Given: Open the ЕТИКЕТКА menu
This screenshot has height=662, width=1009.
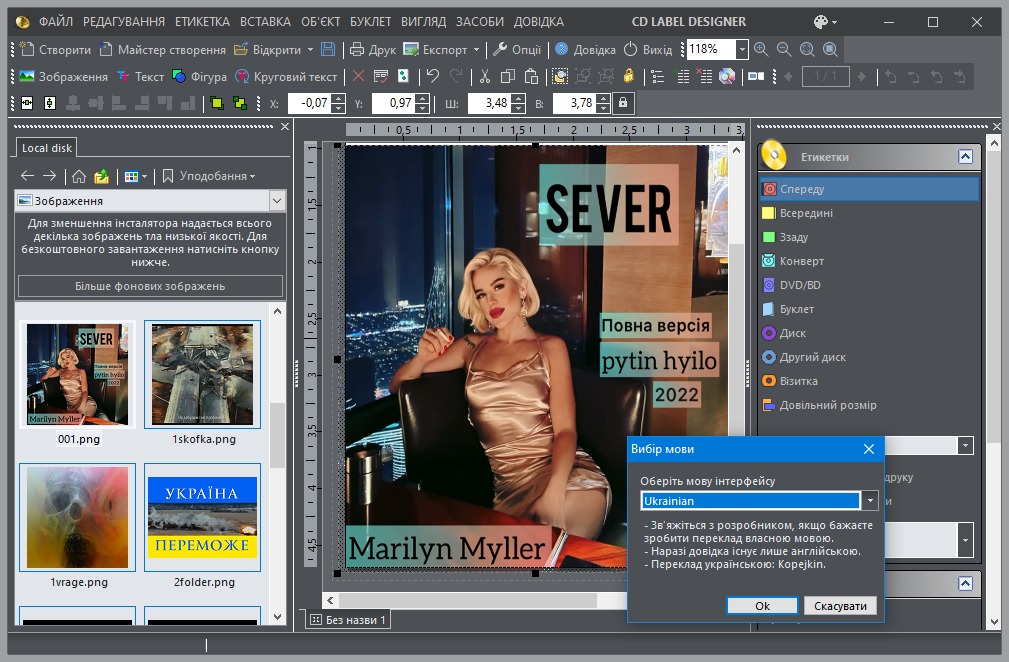Looking at the screenshot, I should pos(202,22).
